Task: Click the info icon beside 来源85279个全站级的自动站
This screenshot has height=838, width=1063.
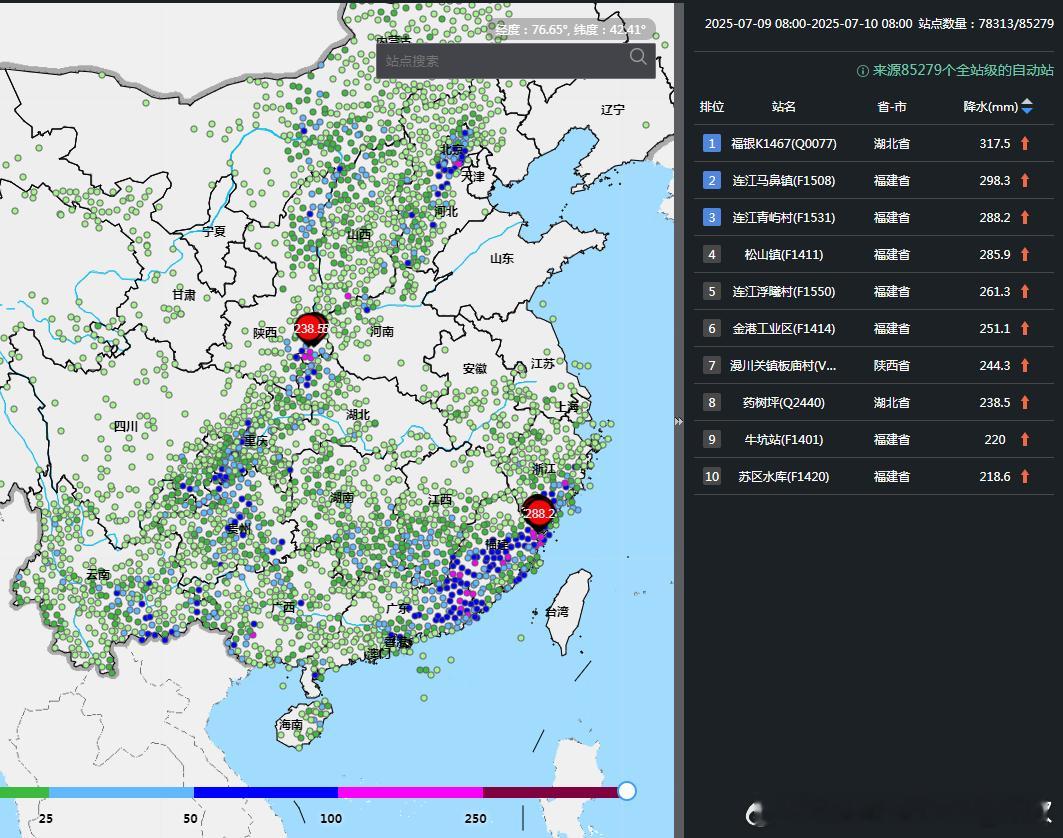Action: pyautogui.click(x=862, y=71)
